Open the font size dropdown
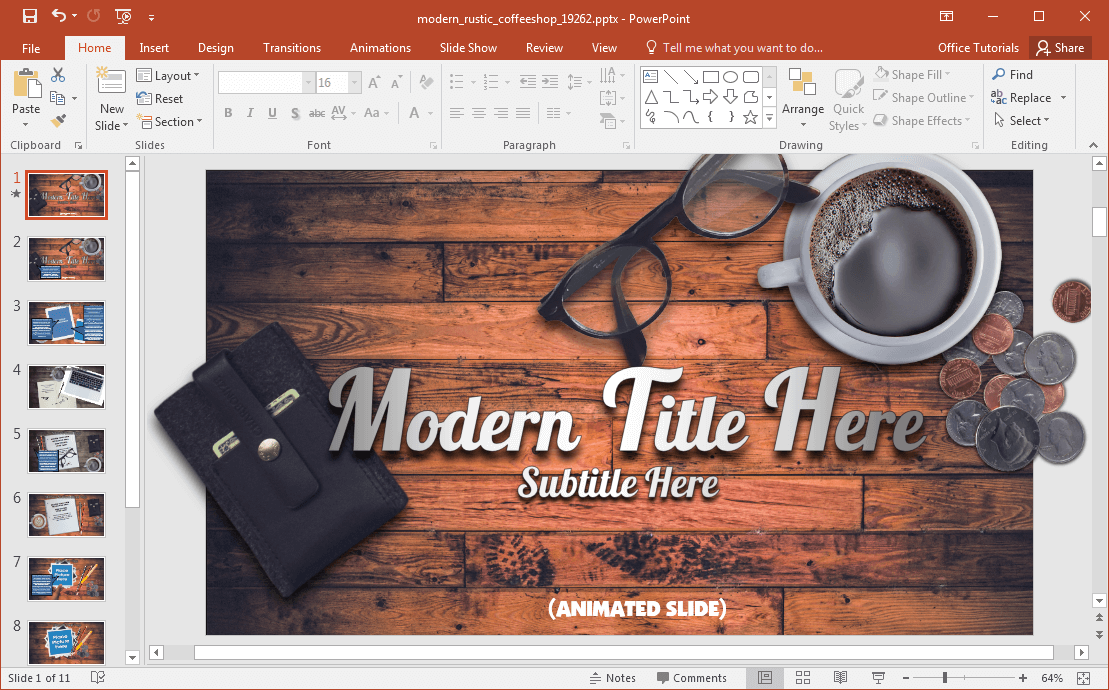The width and height of the screenshot is (1109, 690). point(355,82)
